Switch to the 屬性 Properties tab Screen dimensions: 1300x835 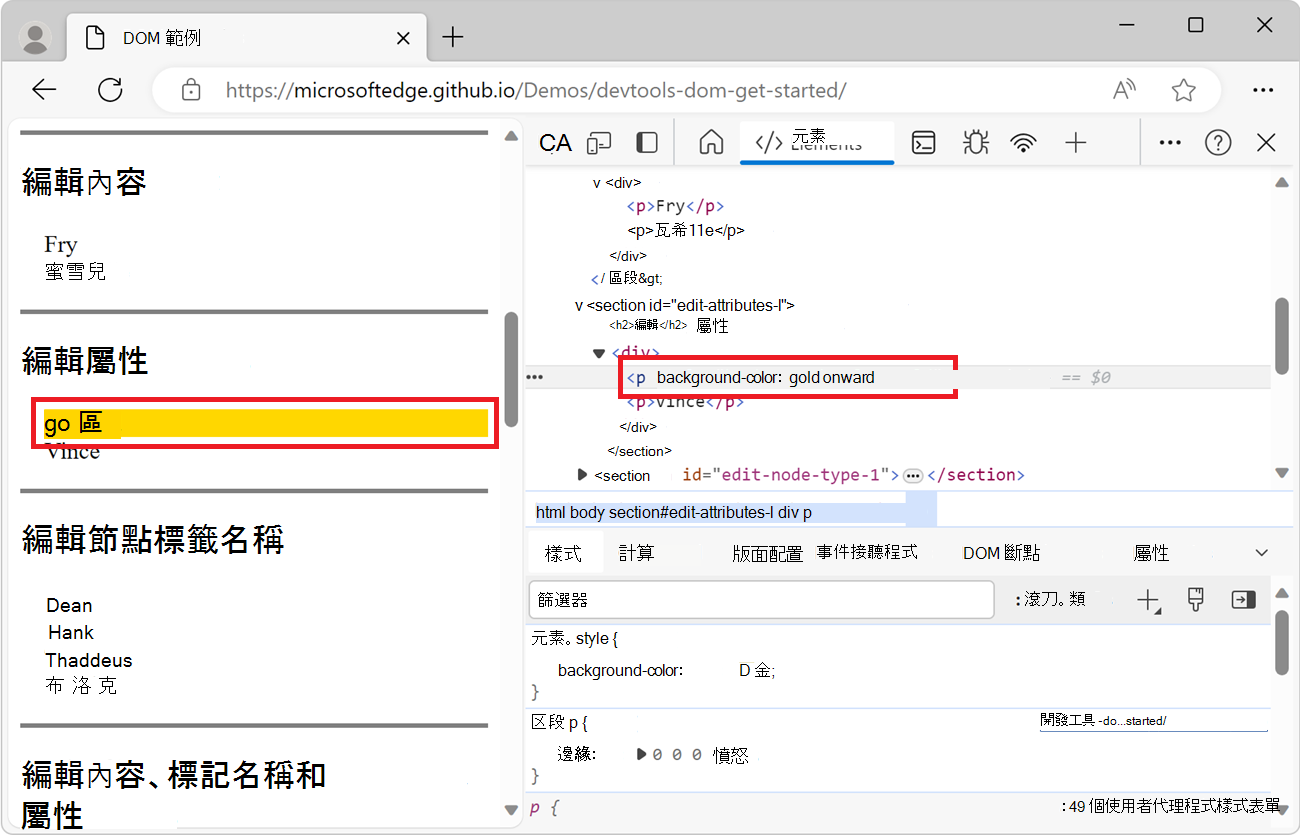pos(1151,553)
